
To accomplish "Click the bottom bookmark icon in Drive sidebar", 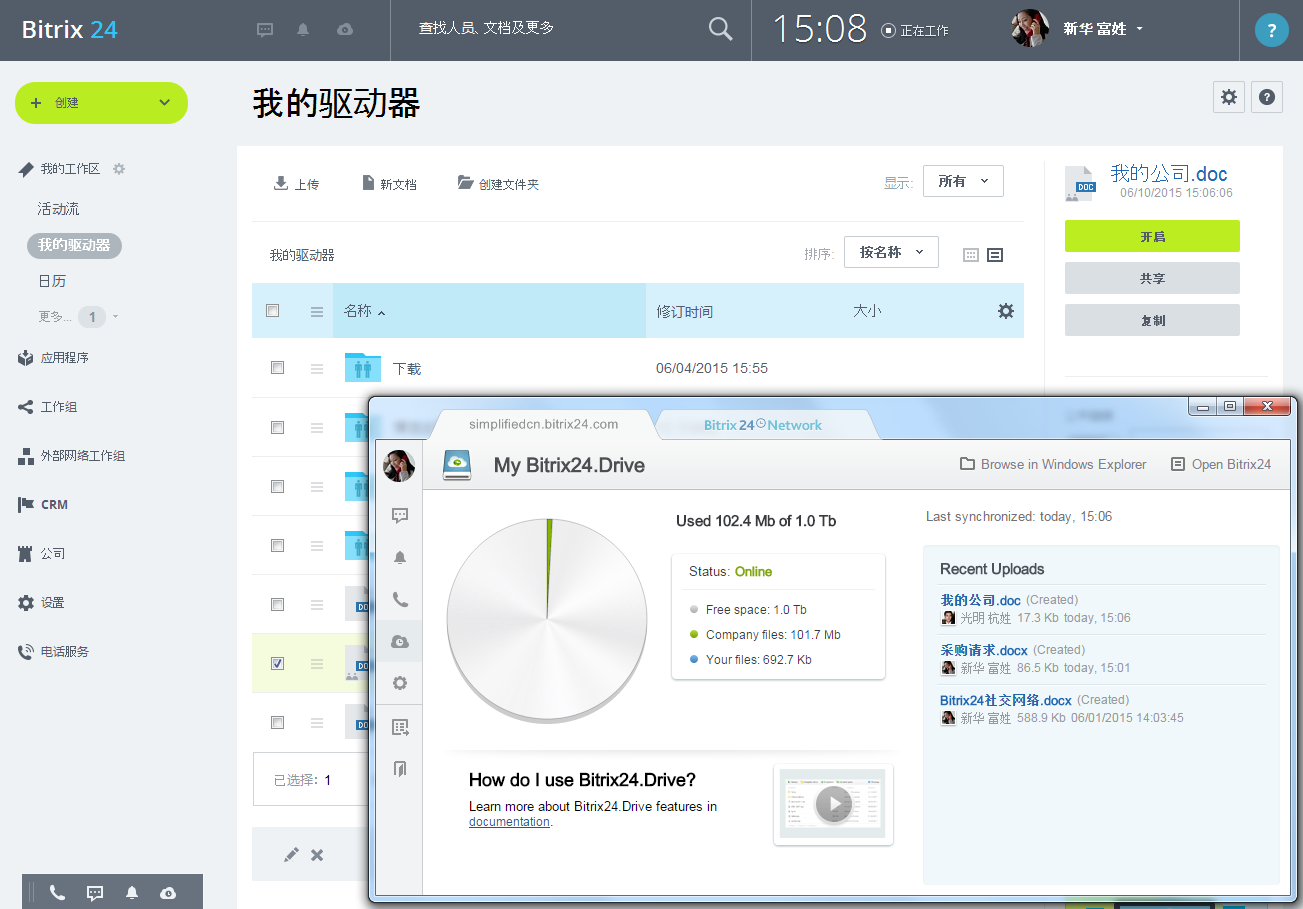I will tap(400, 769).
